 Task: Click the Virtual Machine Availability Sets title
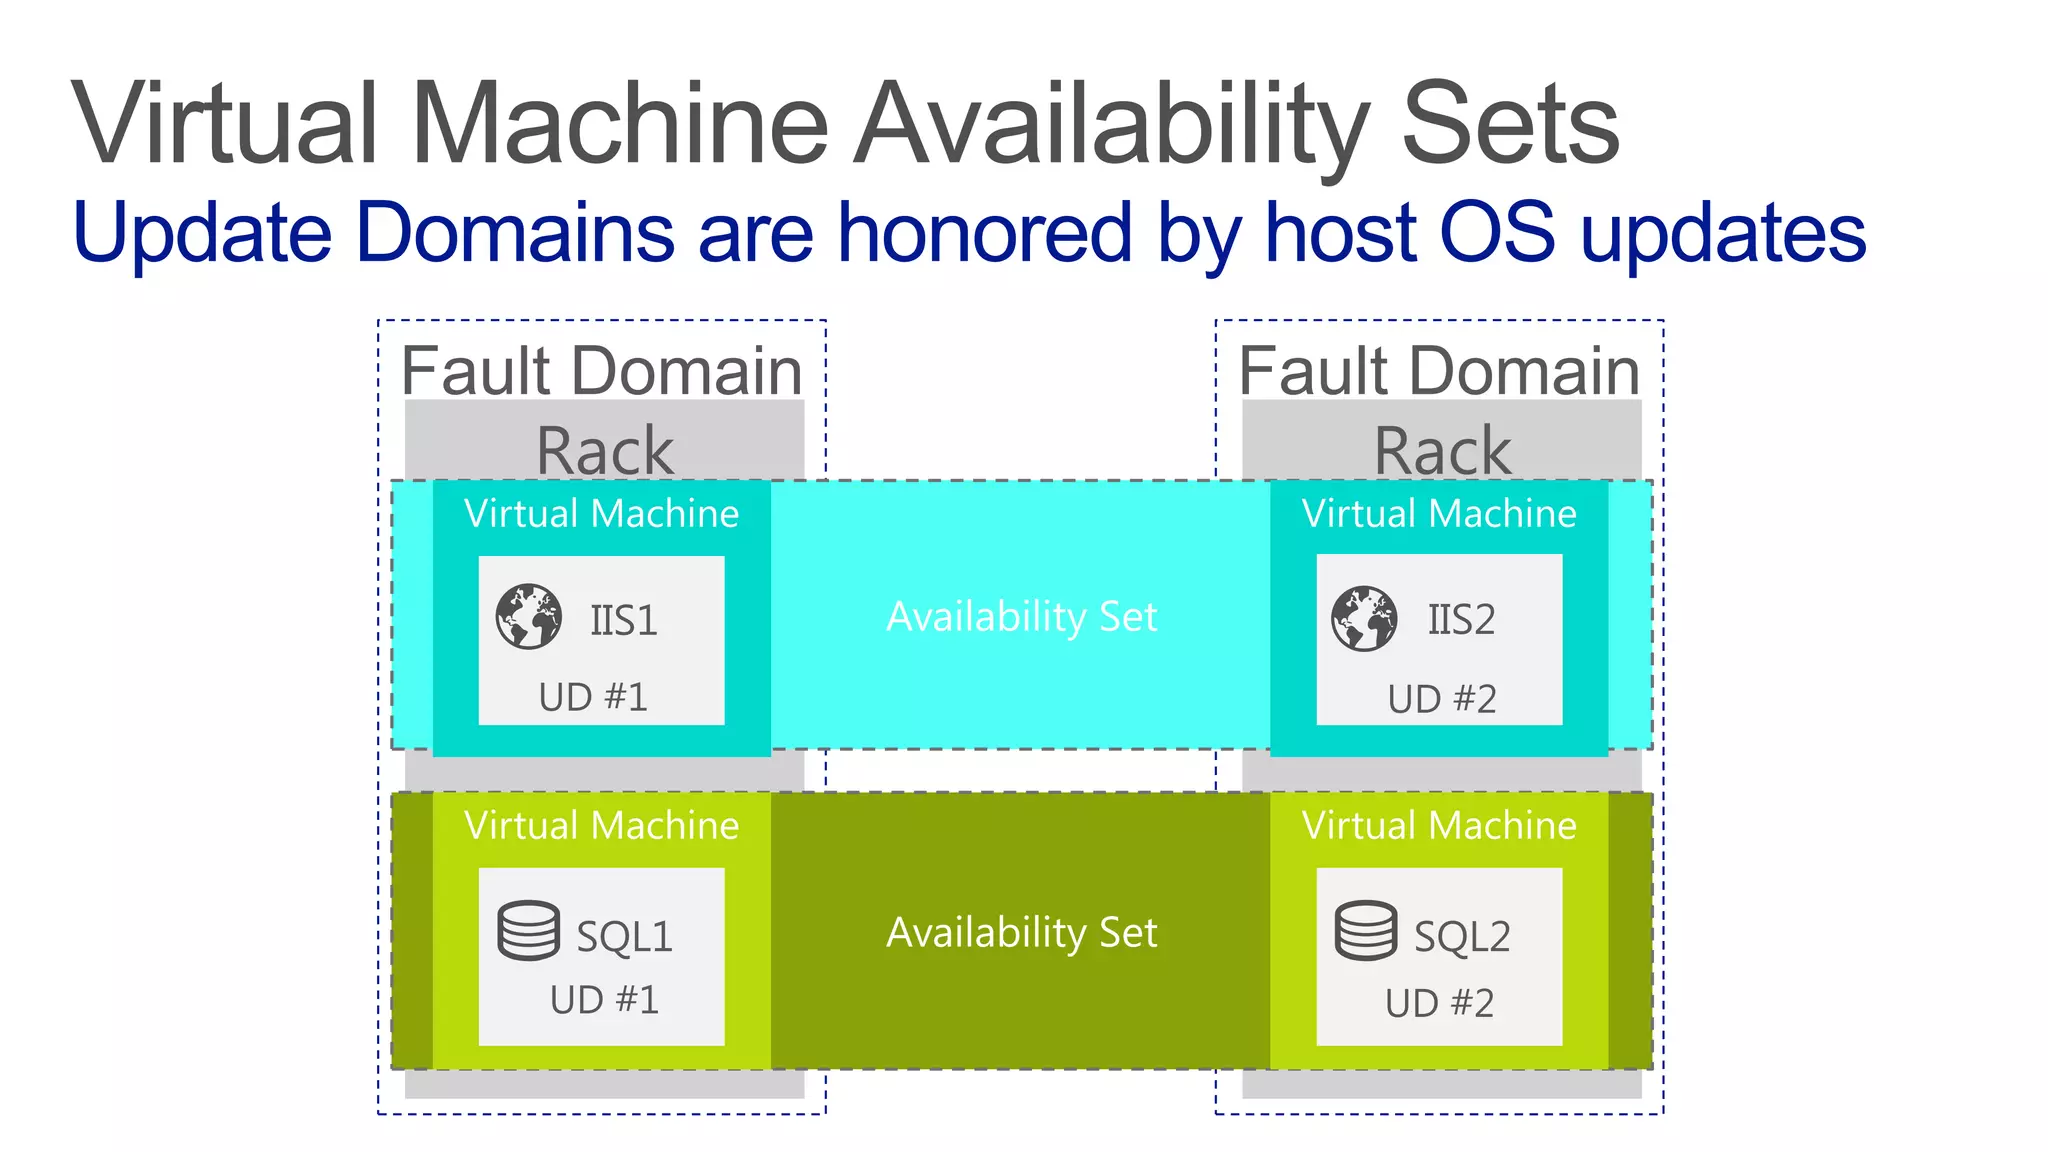[845, 124]
